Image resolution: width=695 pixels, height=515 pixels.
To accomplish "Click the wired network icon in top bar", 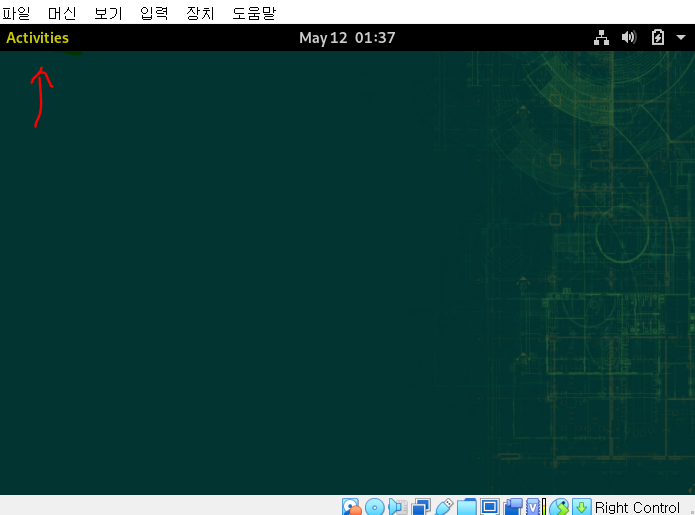I will pos(601,38).
